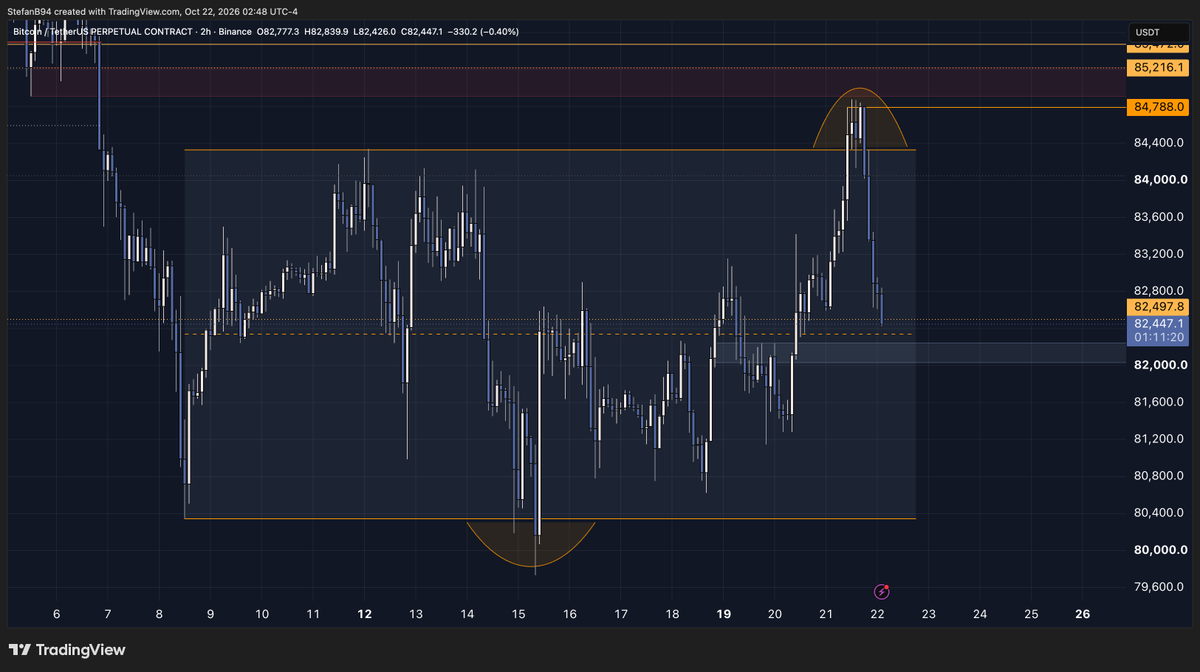Screen dimensions: 1200x672
Task: Click date 24 on the time axis
Action: pos(980,614)
